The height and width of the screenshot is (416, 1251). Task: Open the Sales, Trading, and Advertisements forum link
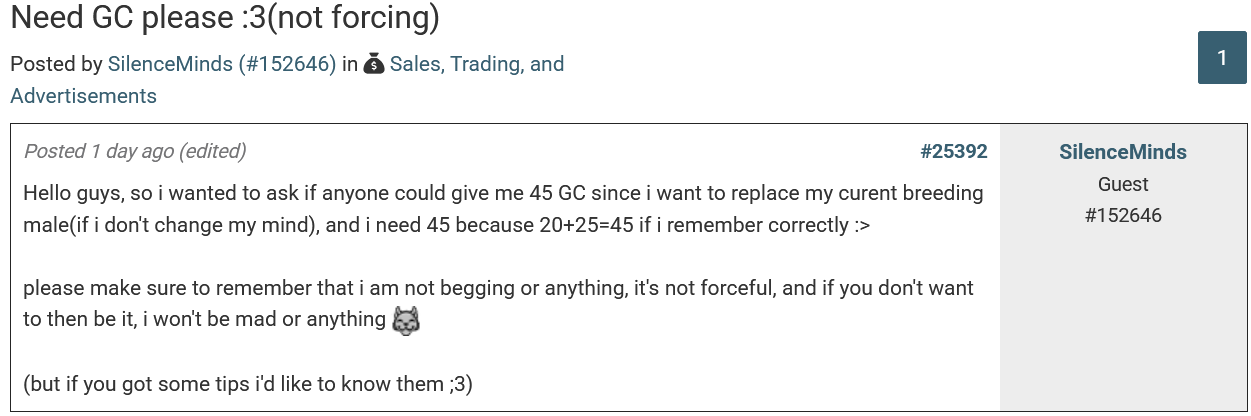(476, 64)
